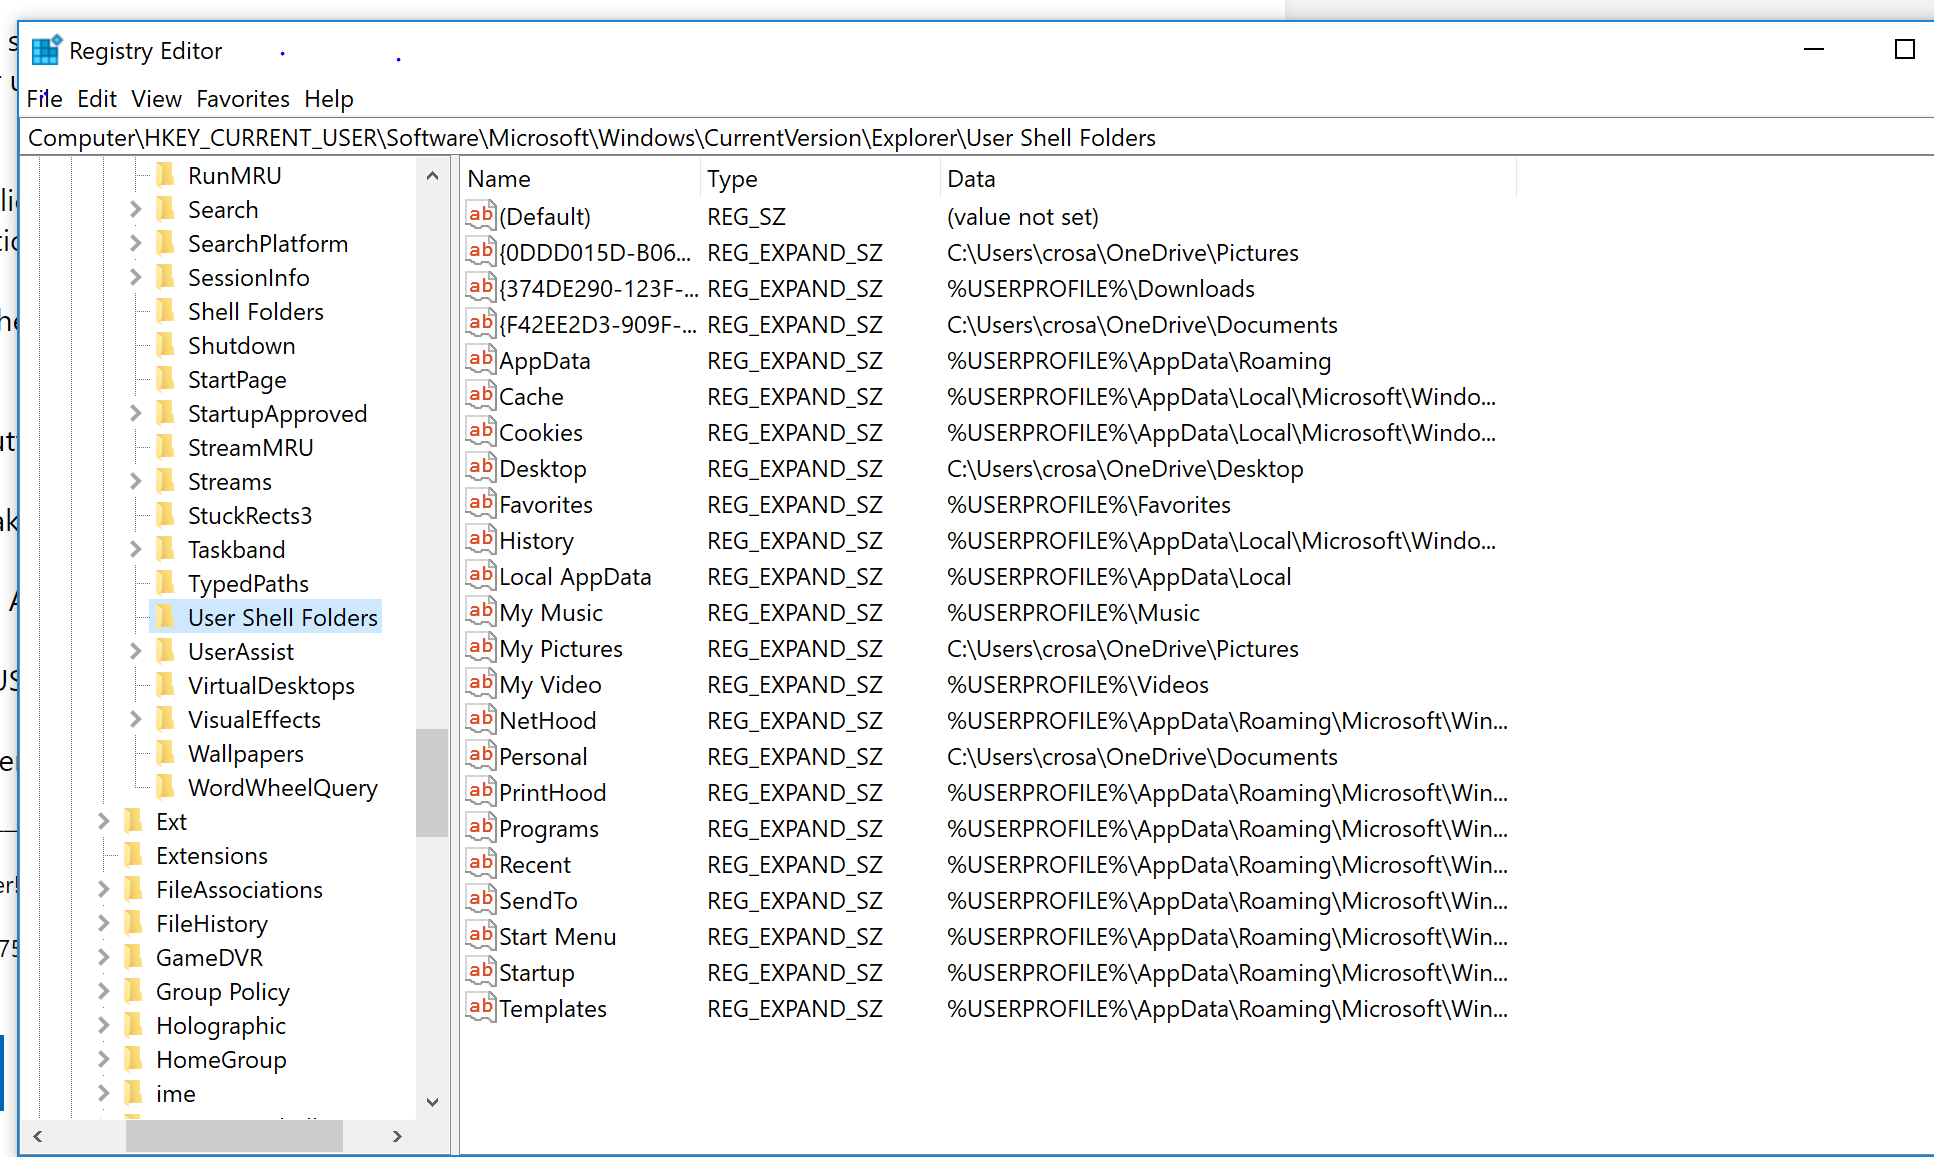Expand the VisualEffects tree node
Screen dimensions: 1934x1157
coord(136,719)
